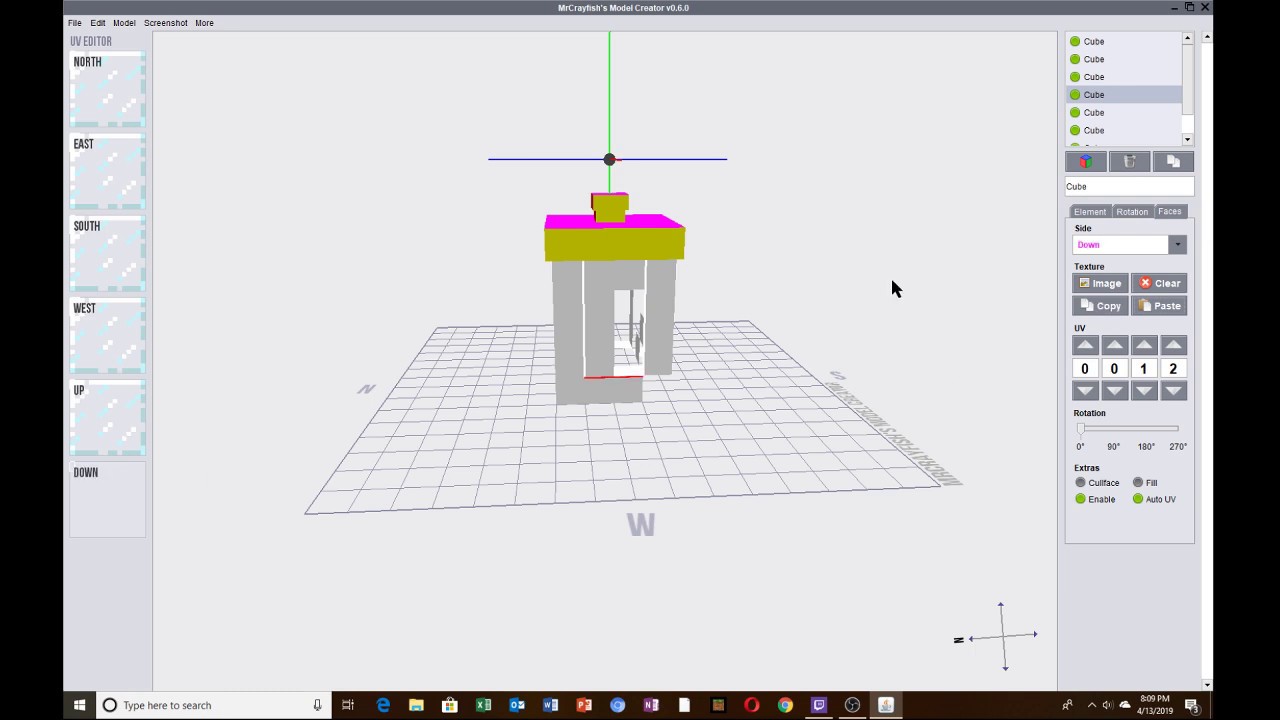Open Excel from the taskbar
Viewport: 1280px width, 720px height.
[483, 705]
